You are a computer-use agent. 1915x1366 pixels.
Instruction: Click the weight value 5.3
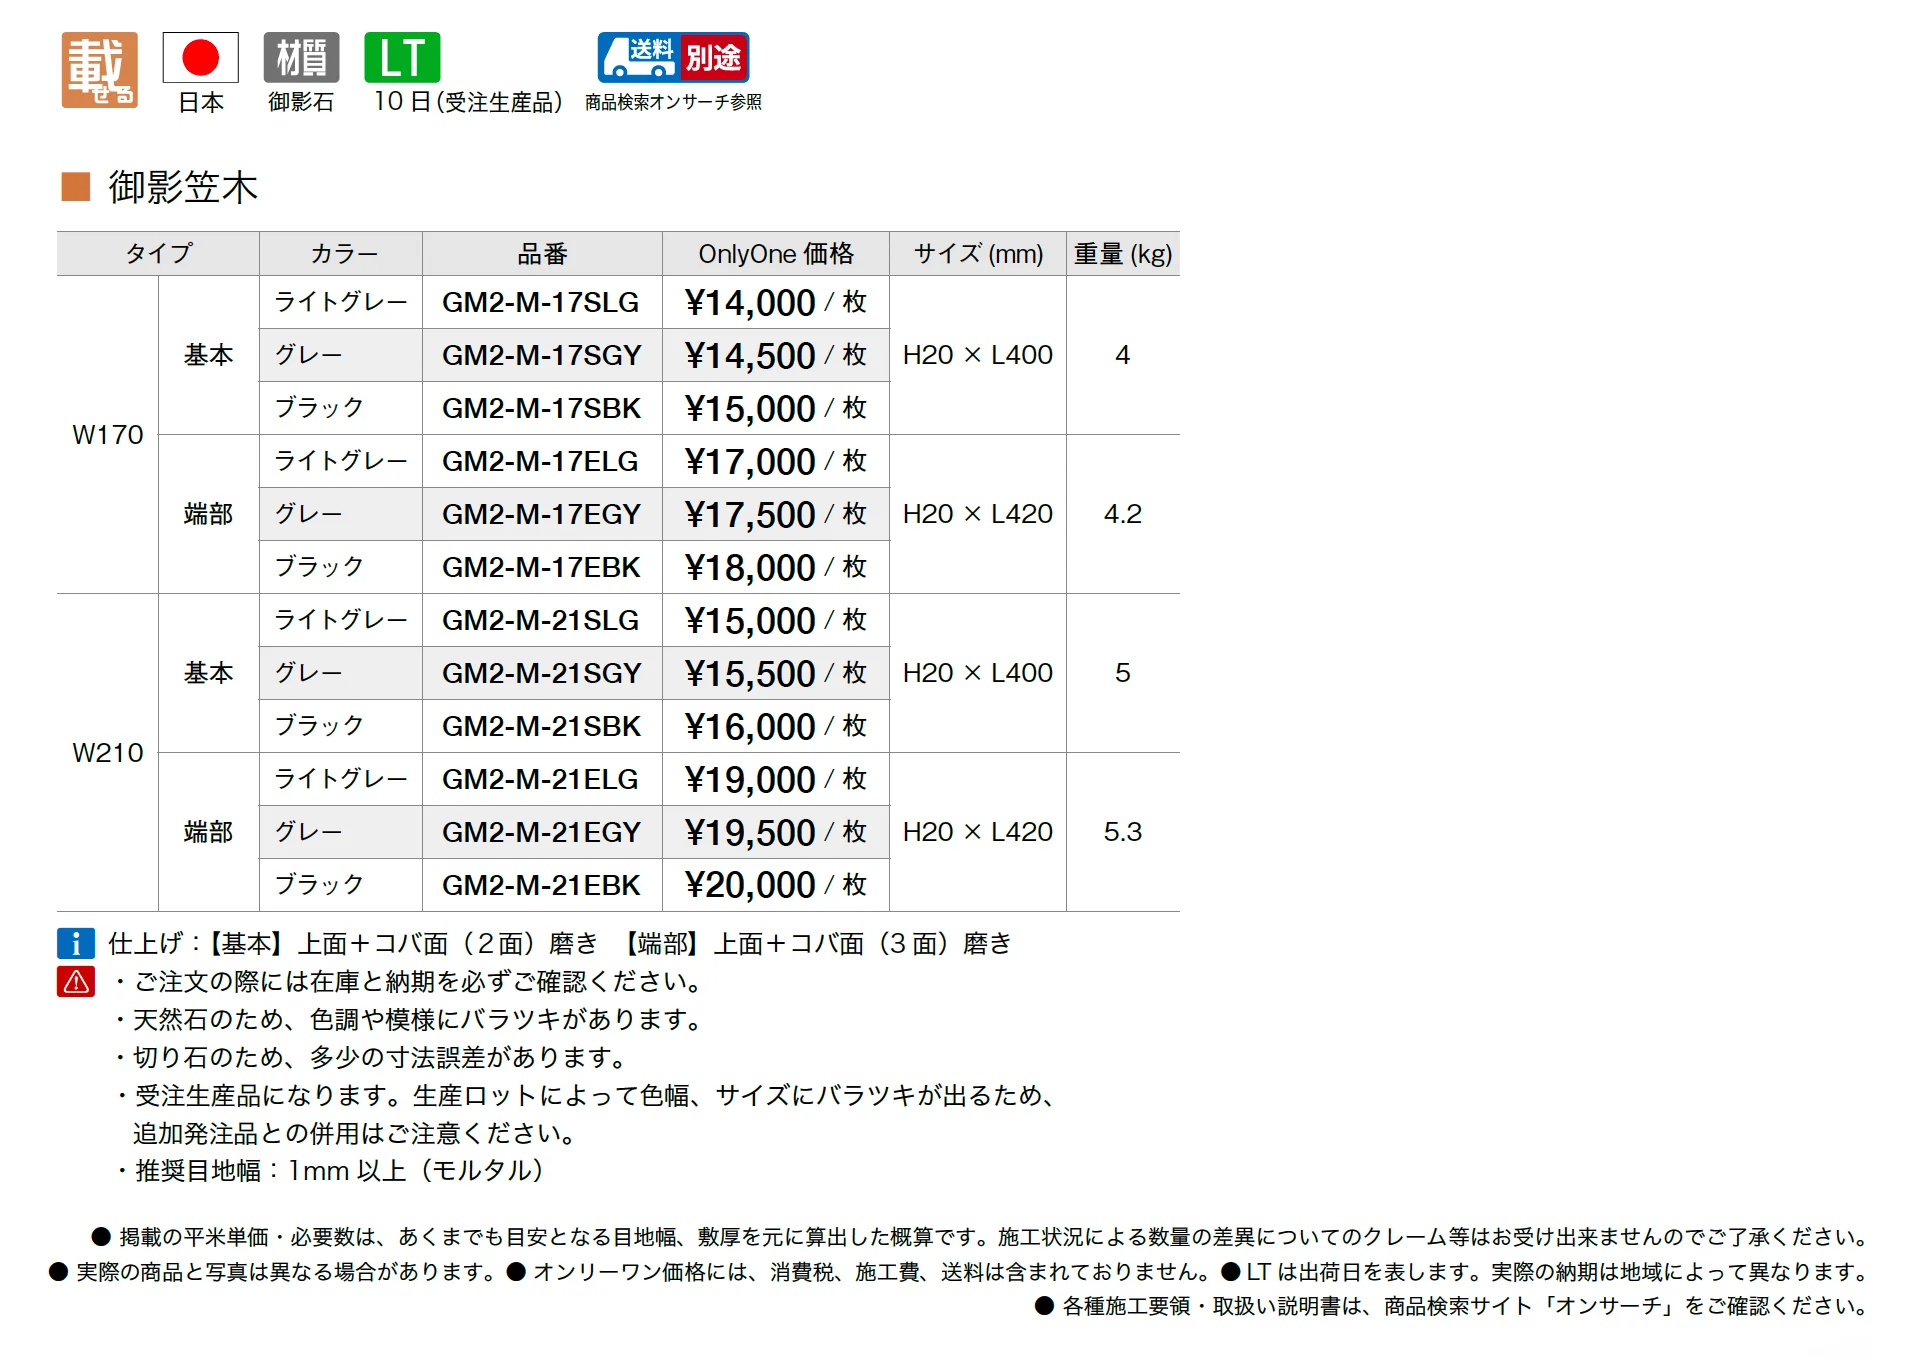[x=1123, y=832]
